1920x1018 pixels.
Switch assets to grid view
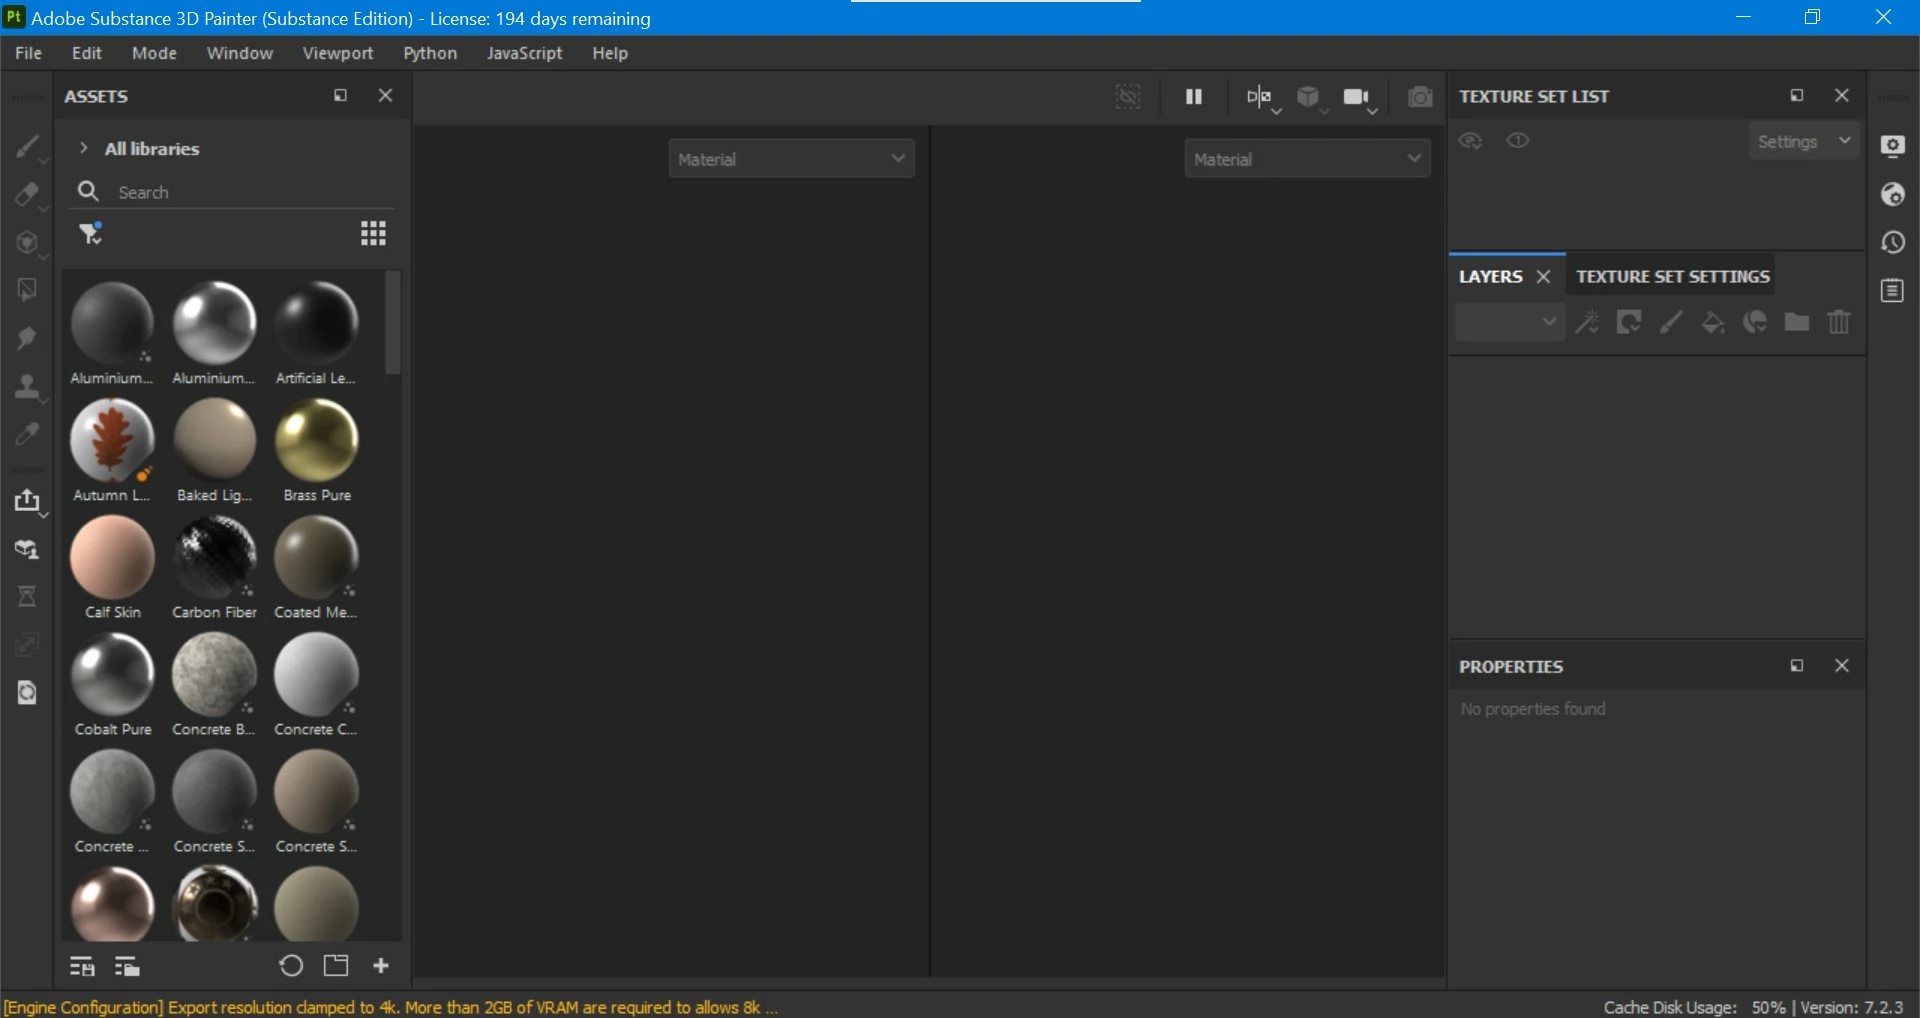[x=373, y=234]
